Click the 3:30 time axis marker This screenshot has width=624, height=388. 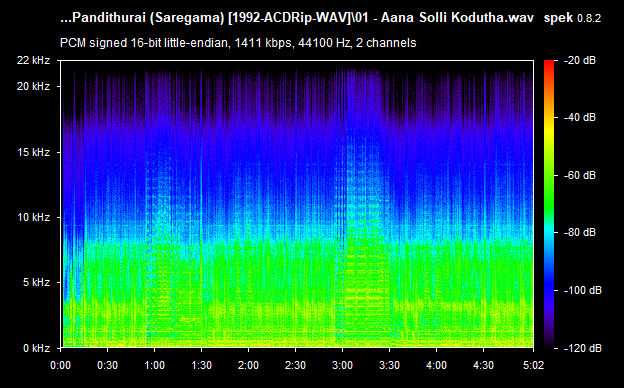click(389, 365)
